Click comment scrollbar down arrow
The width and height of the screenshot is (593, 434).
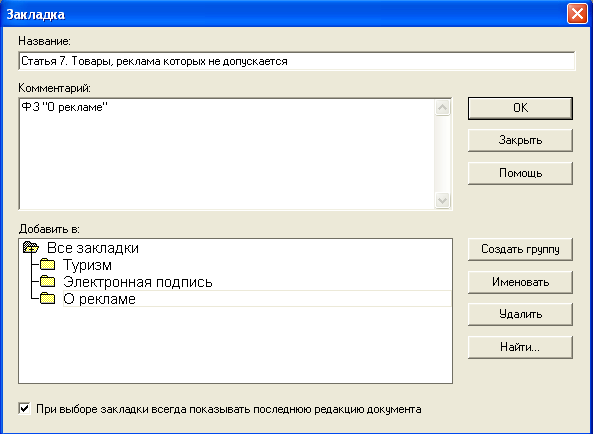point(442,200)
